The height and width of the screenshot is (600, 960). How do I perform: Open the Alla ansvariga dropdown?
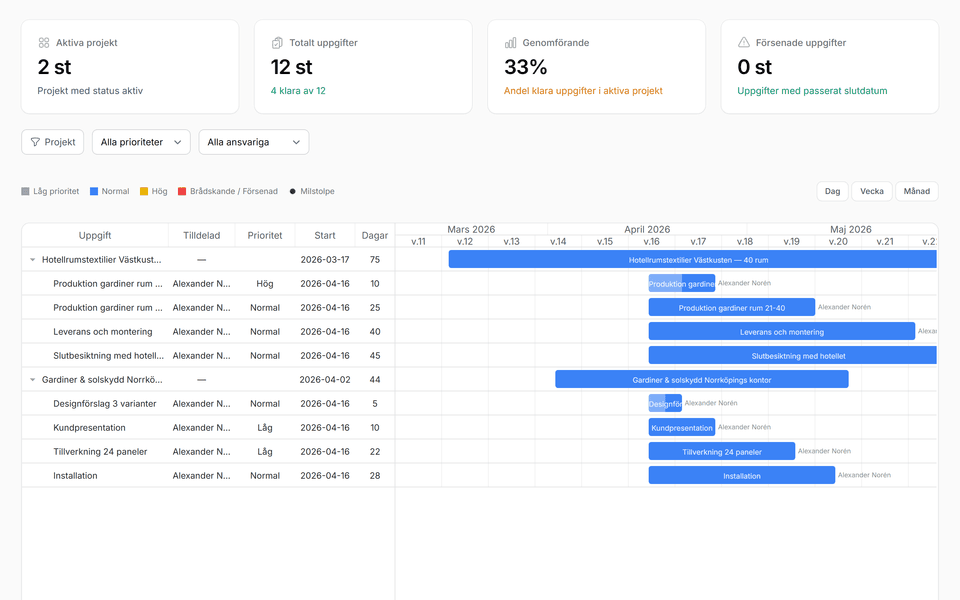[x=253, y=141]
